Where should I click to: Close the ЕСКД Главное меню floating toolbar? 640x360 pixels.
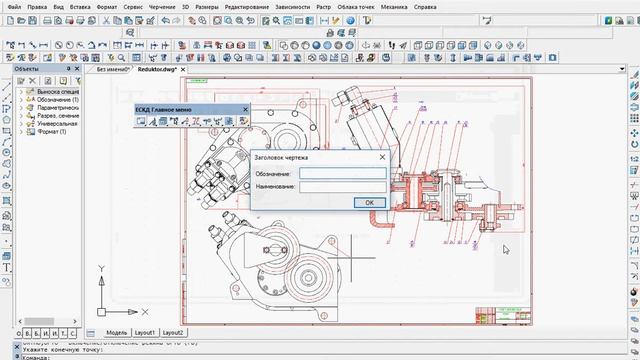click(x=245, y=109)
